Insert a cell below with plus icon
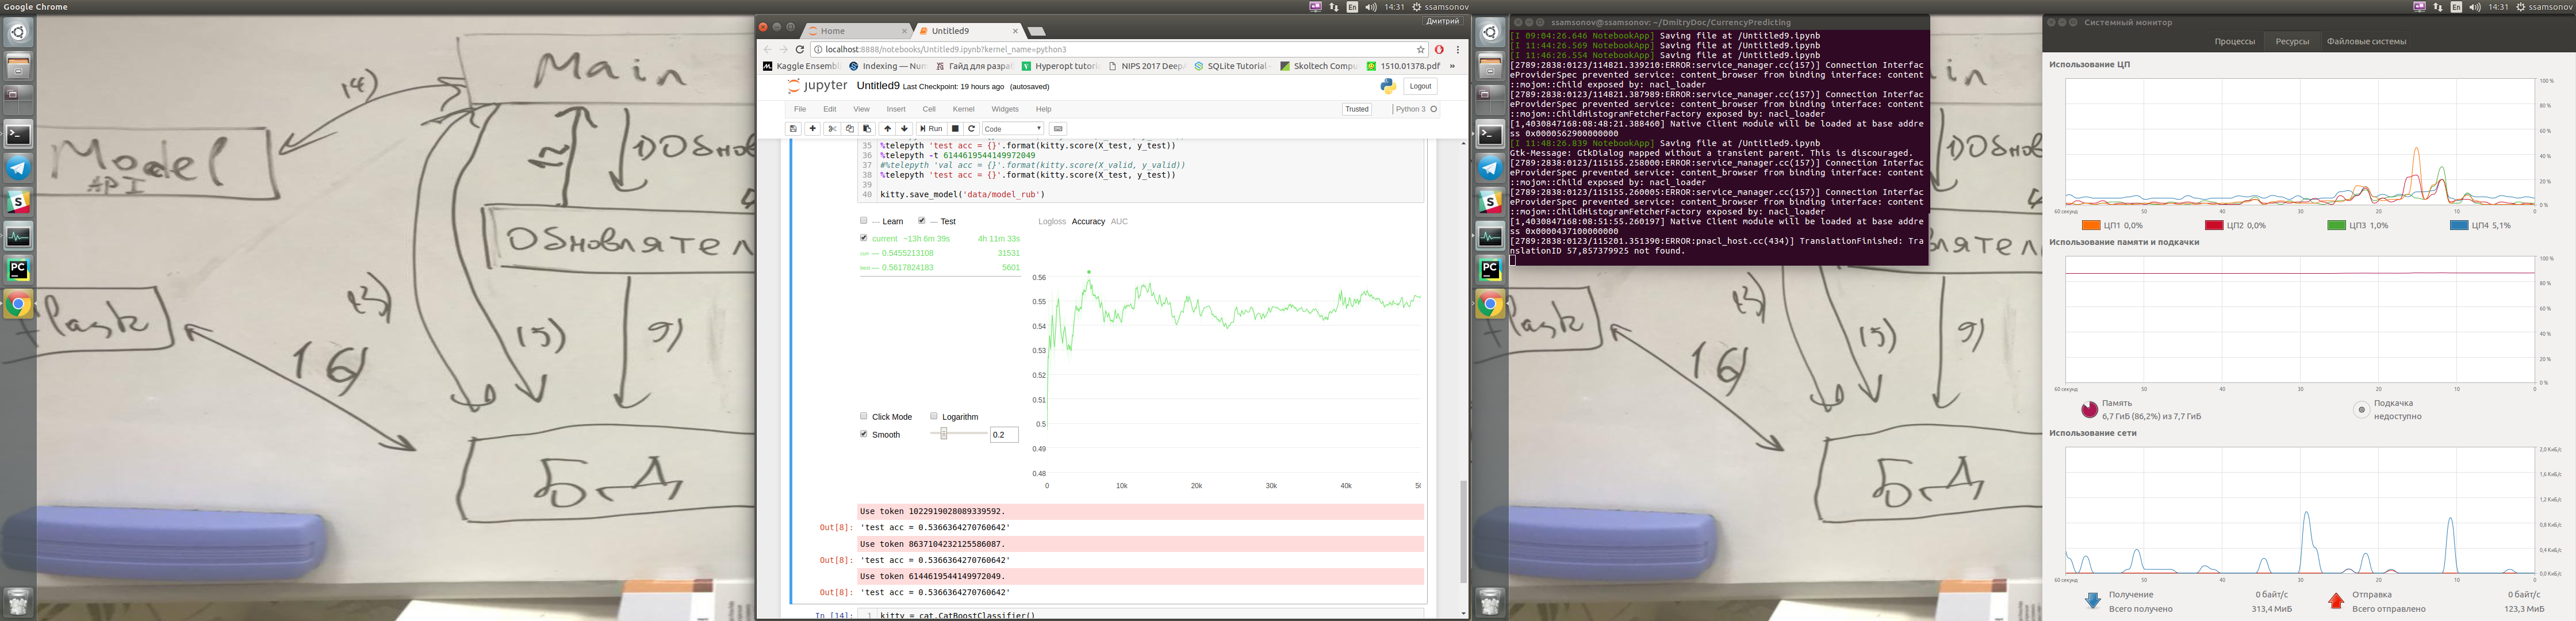2576x621 pixels. 812,129
